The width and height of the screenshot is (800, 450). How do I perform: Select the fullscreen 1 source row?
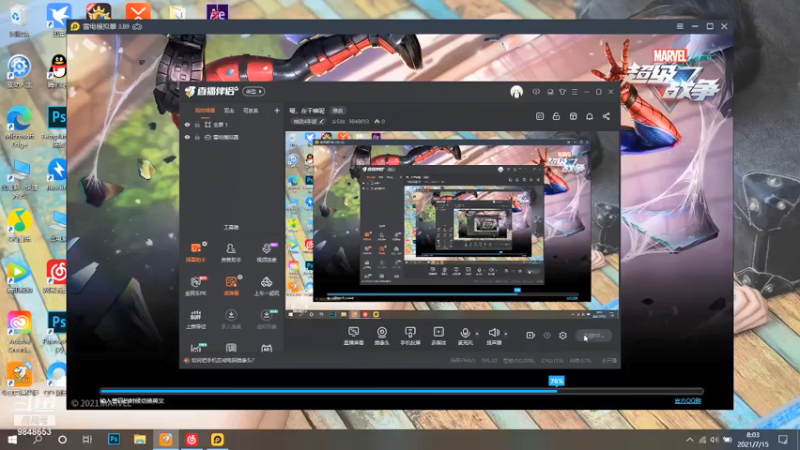click(232, 124)
